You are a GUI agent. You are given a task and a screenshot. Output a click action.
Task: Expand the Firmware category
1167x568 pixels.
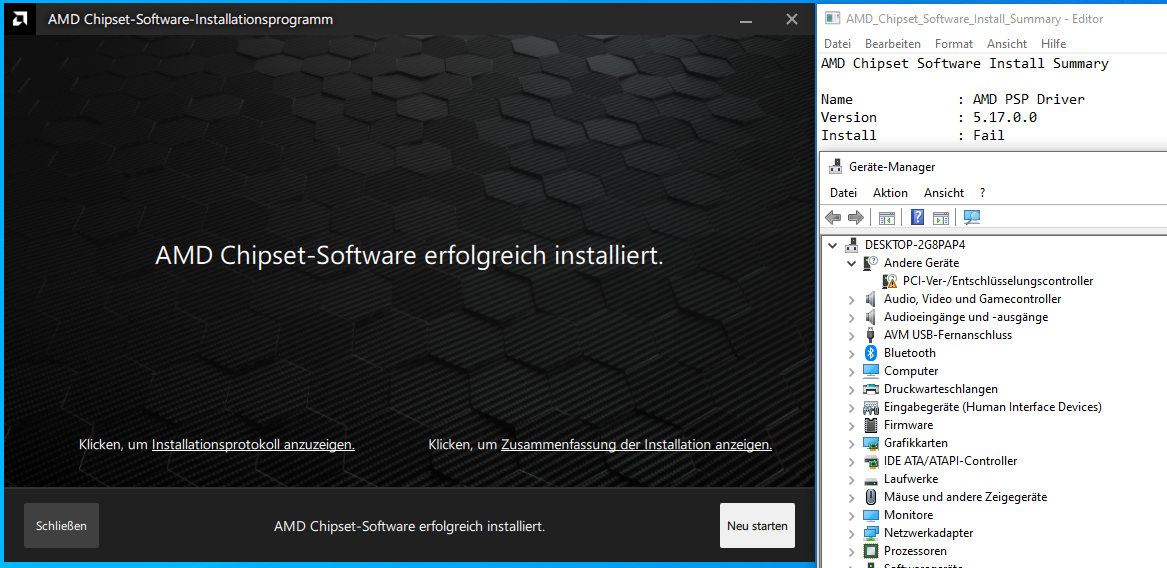(851, 425)
